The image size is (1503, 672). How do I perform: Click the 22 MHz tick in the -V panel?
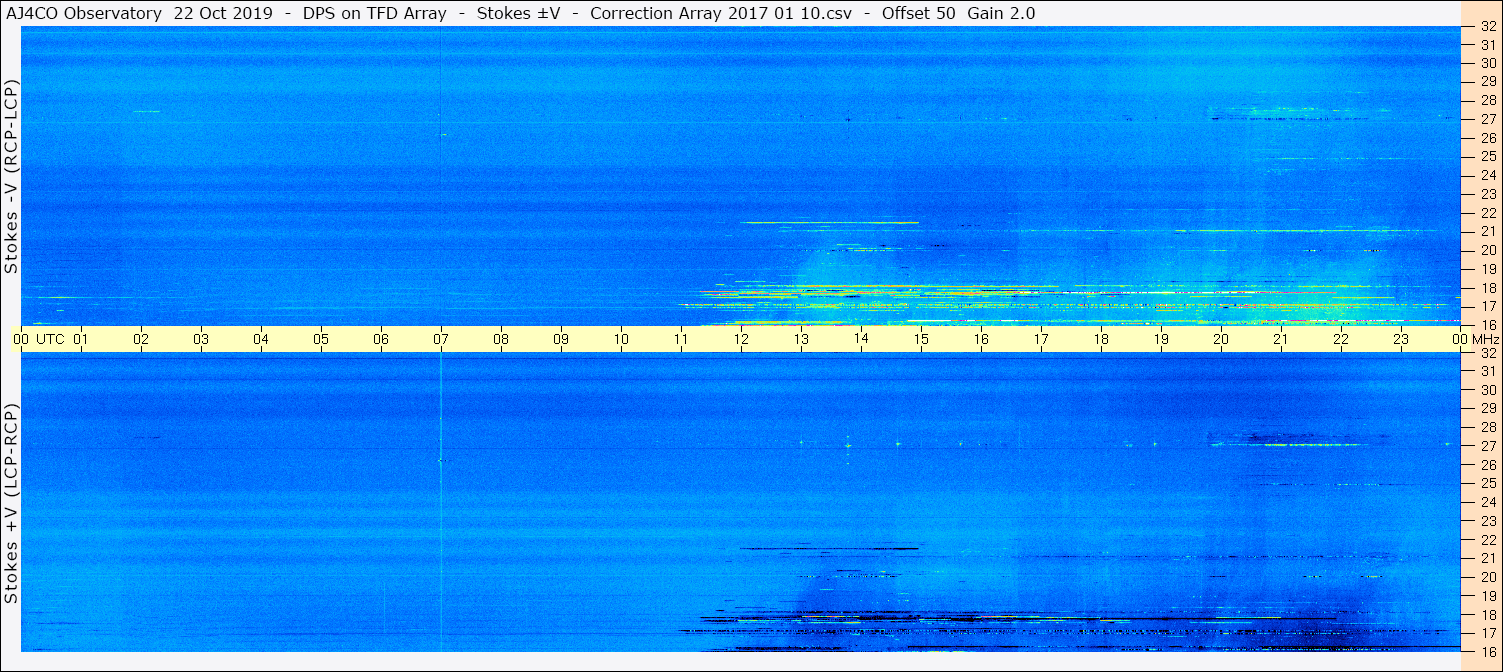click(1488, 213)
